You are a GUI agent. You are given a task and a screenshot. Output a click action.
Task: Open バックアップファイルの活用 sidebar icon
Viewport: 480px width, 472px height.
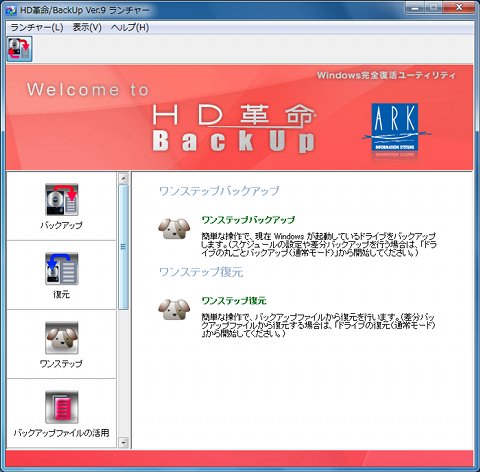[x=62, y=407]
